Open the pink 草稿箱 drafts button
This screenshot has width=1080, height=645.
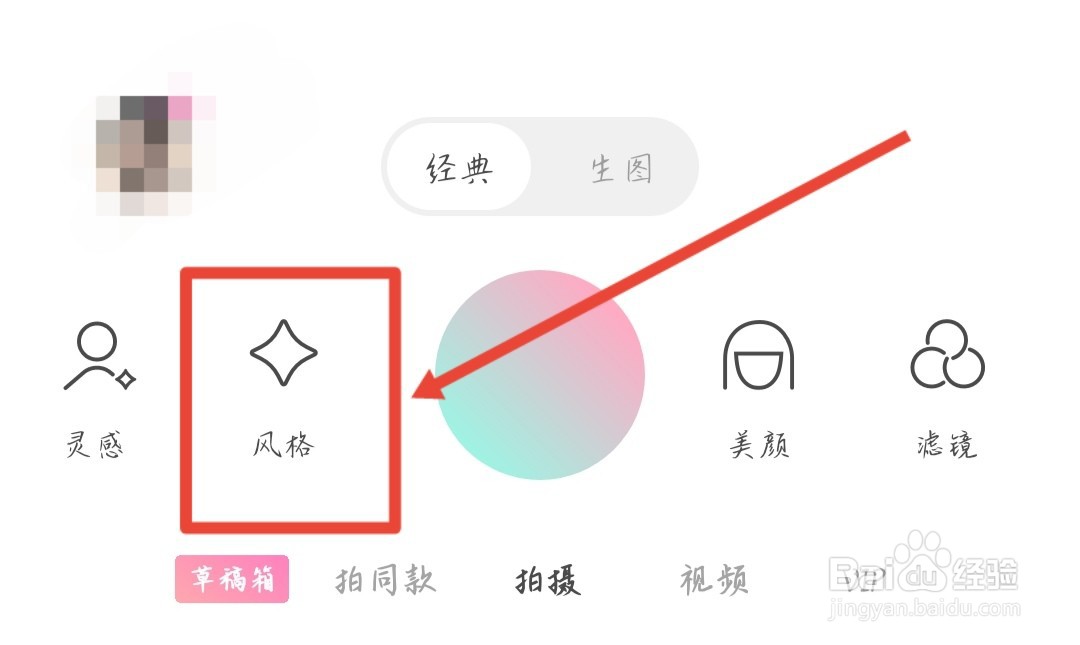(232, 579)
